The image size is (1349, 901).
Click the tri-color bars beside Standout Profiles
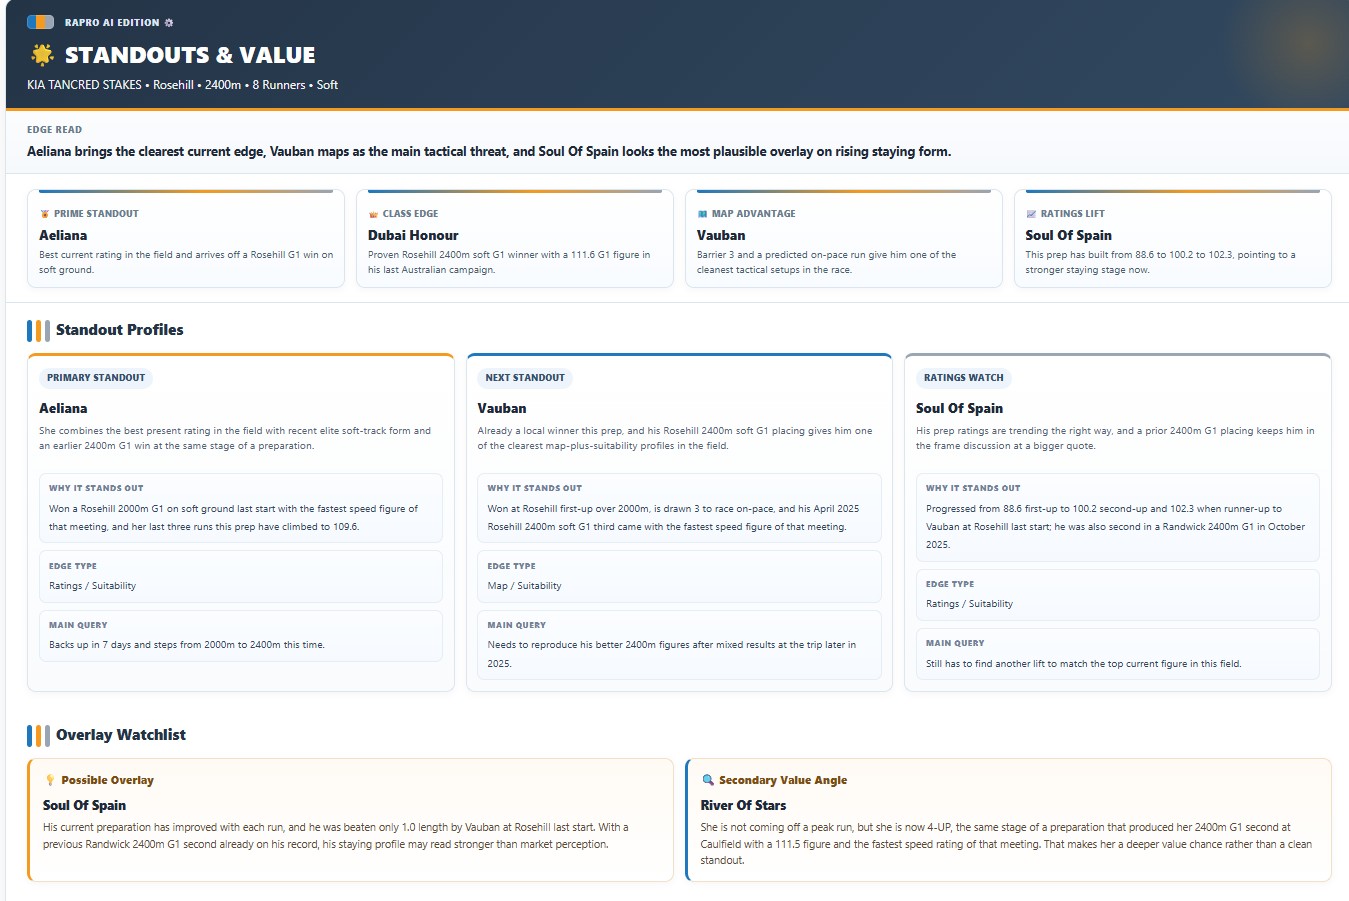point(38,330)
